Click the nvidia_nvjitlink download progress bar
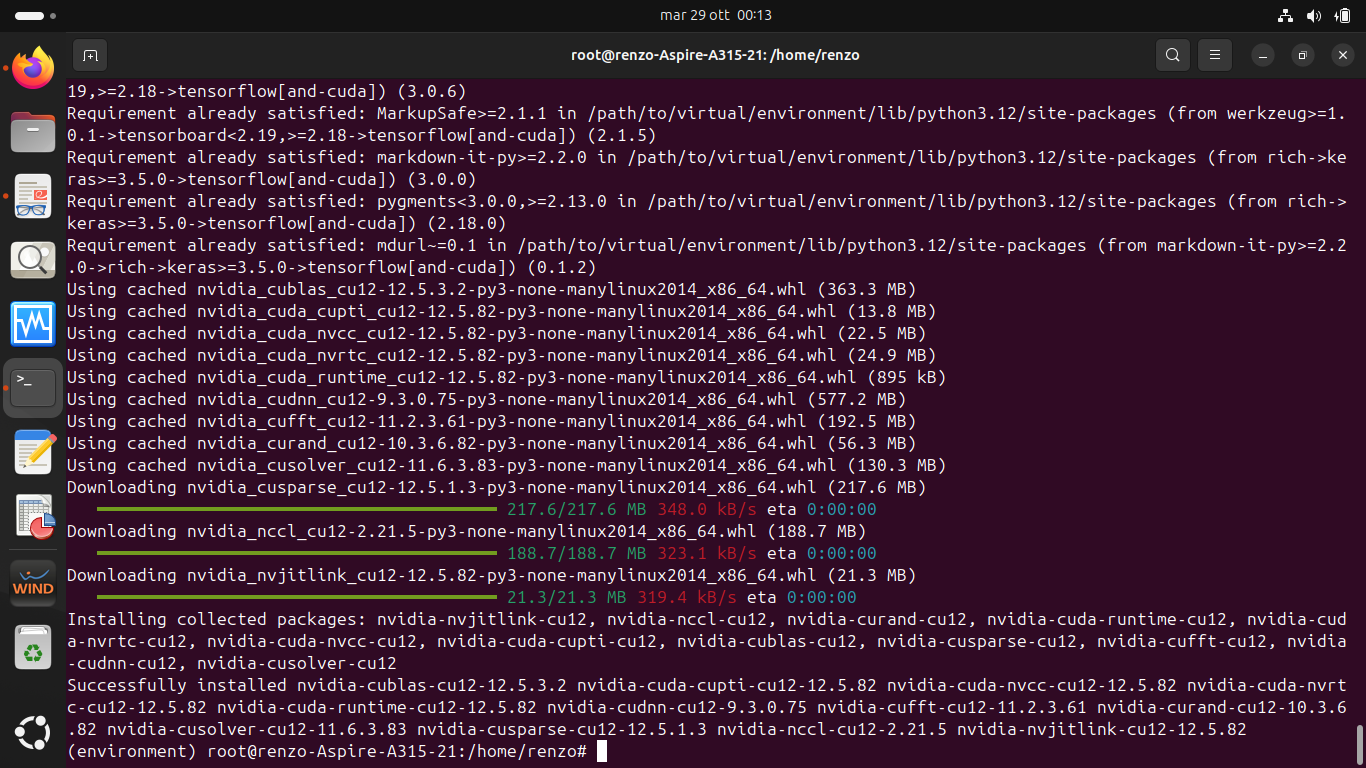Image resolution: width=1366 pixels, height=768 pixels. pyautogui.click(x=296, y=597)
